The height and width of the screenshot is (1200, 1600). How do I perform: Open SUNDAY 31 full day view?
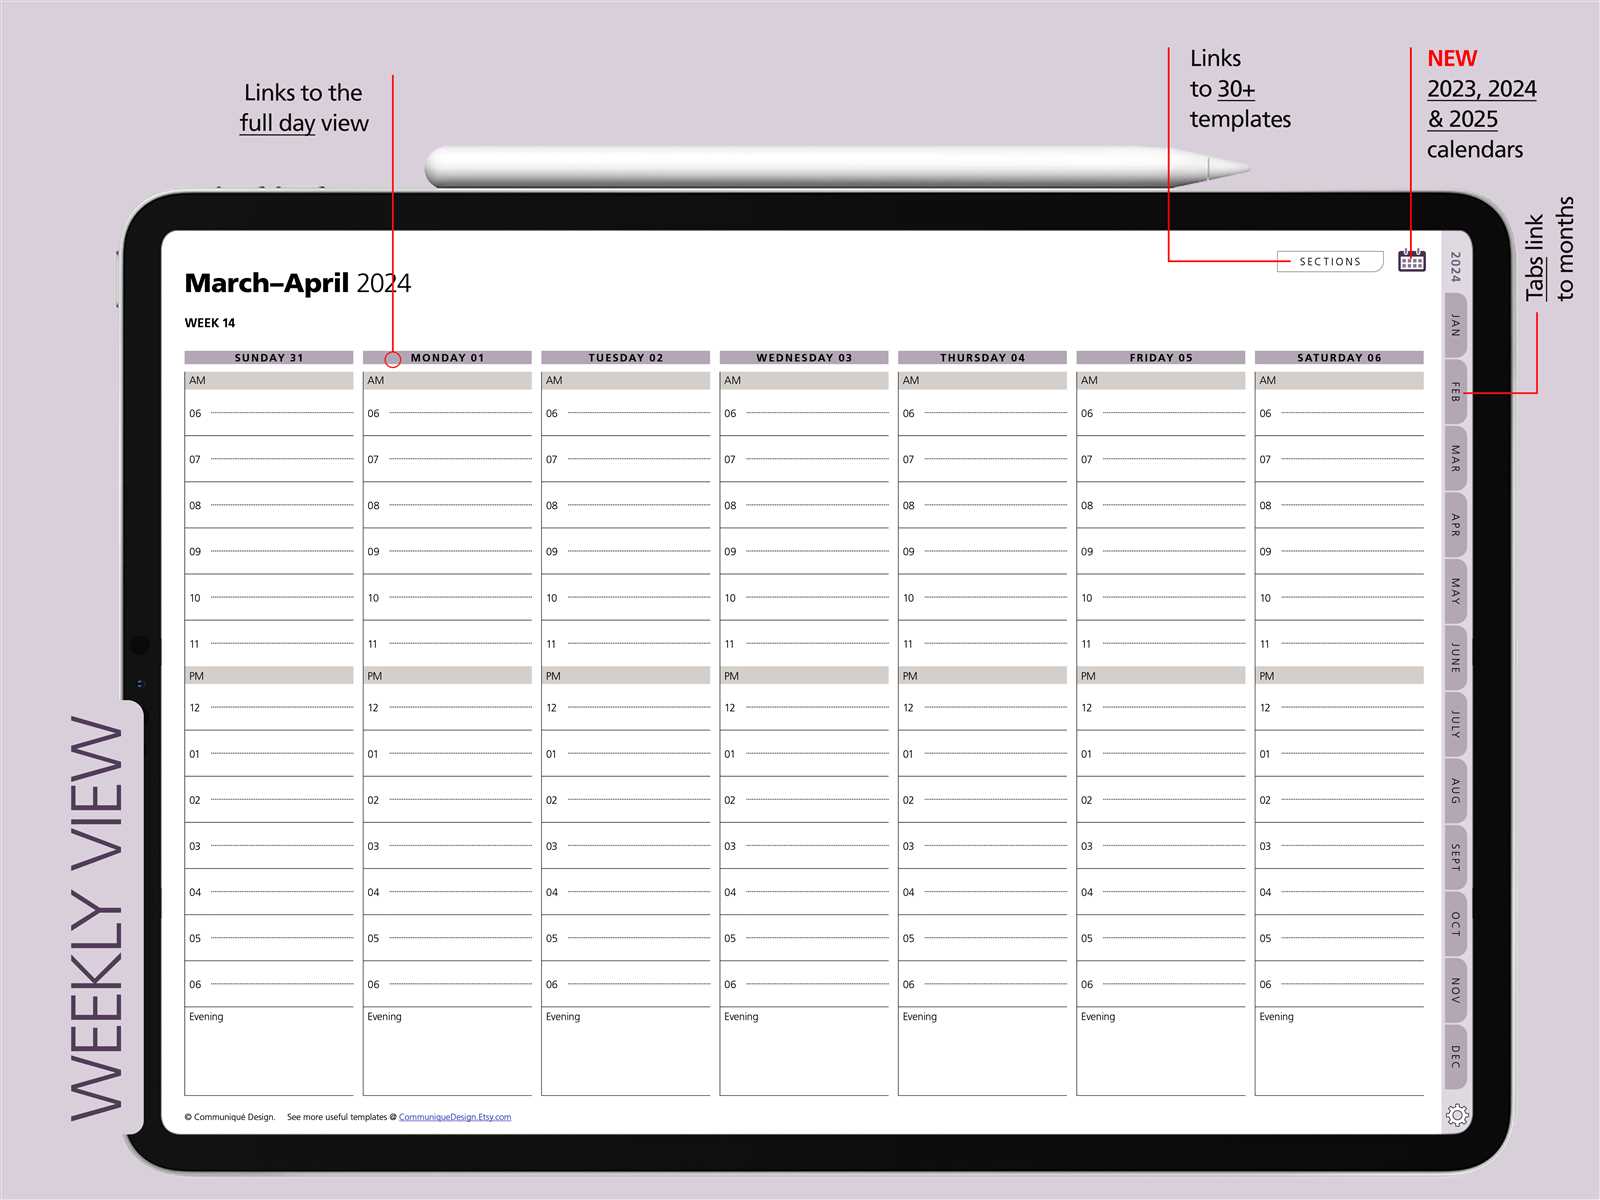click(x=269, y=357)
